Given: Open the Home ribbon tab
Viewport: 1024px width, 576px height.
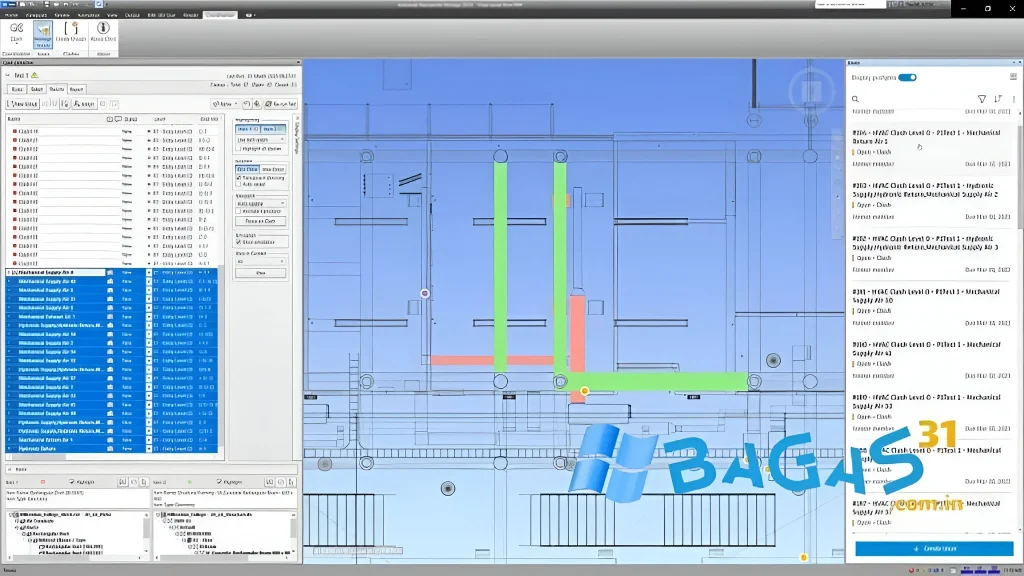Looking at the screenshot, I should click(11, 14).
